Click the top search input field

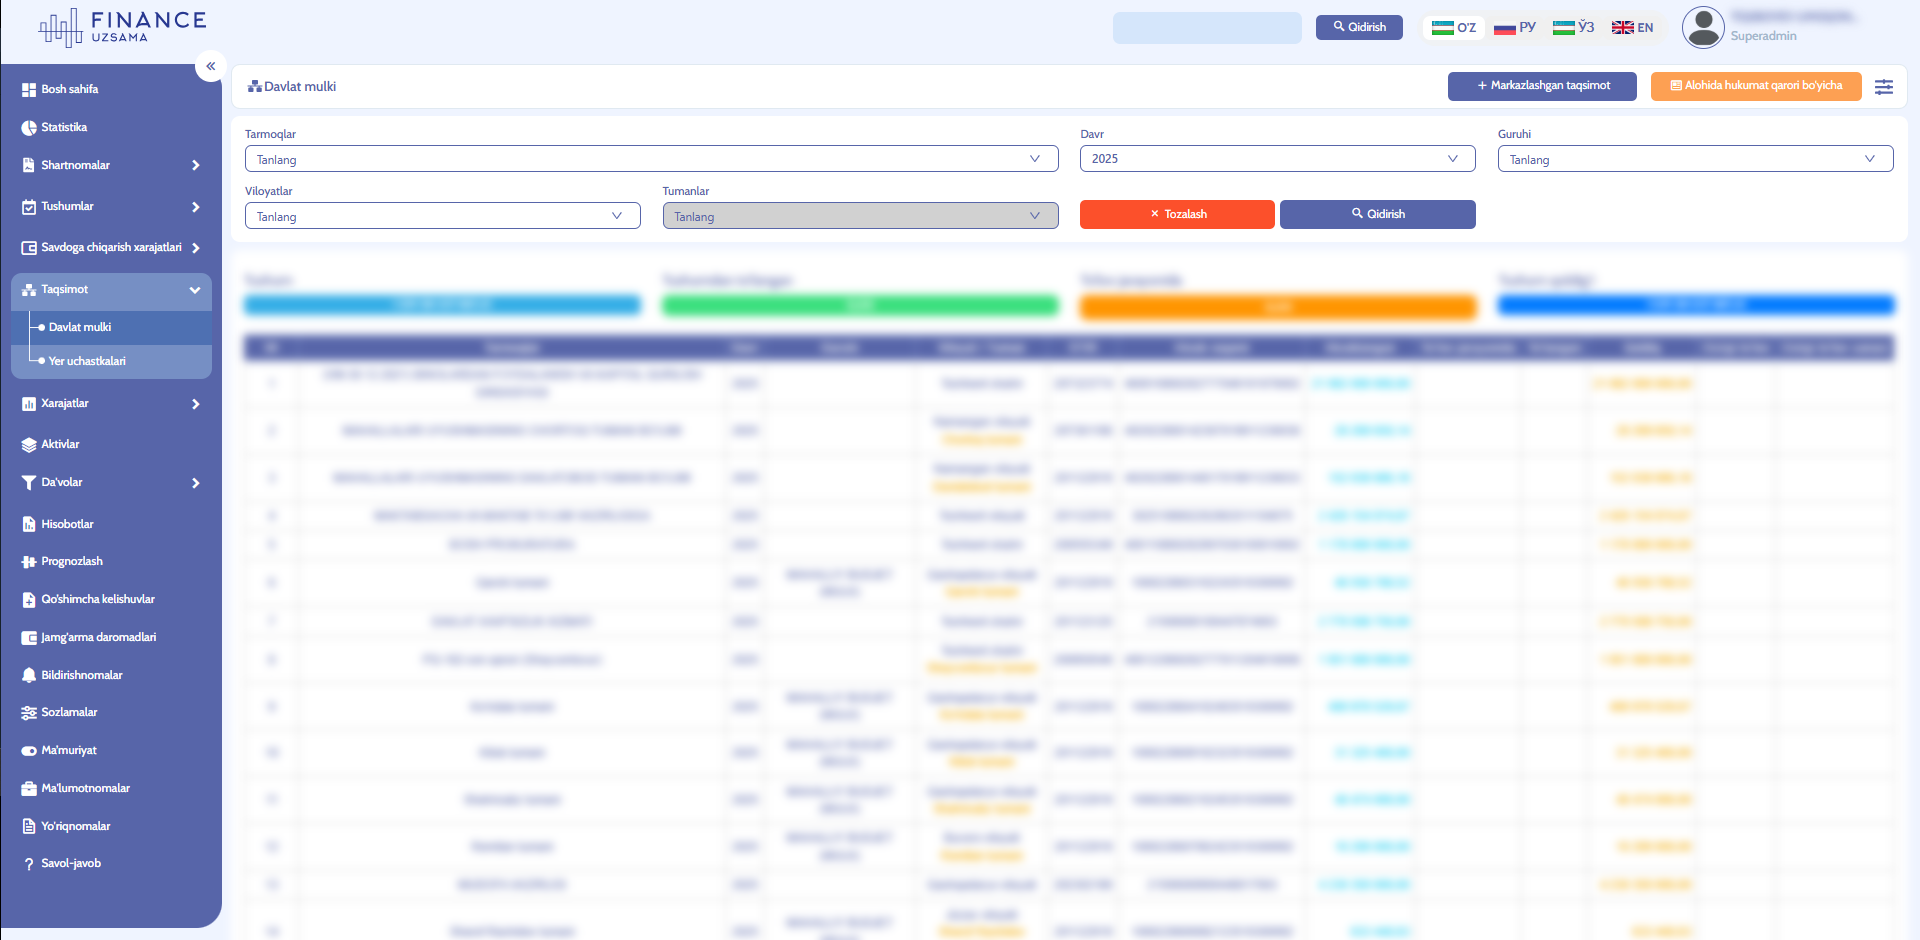coord(1207,28)
